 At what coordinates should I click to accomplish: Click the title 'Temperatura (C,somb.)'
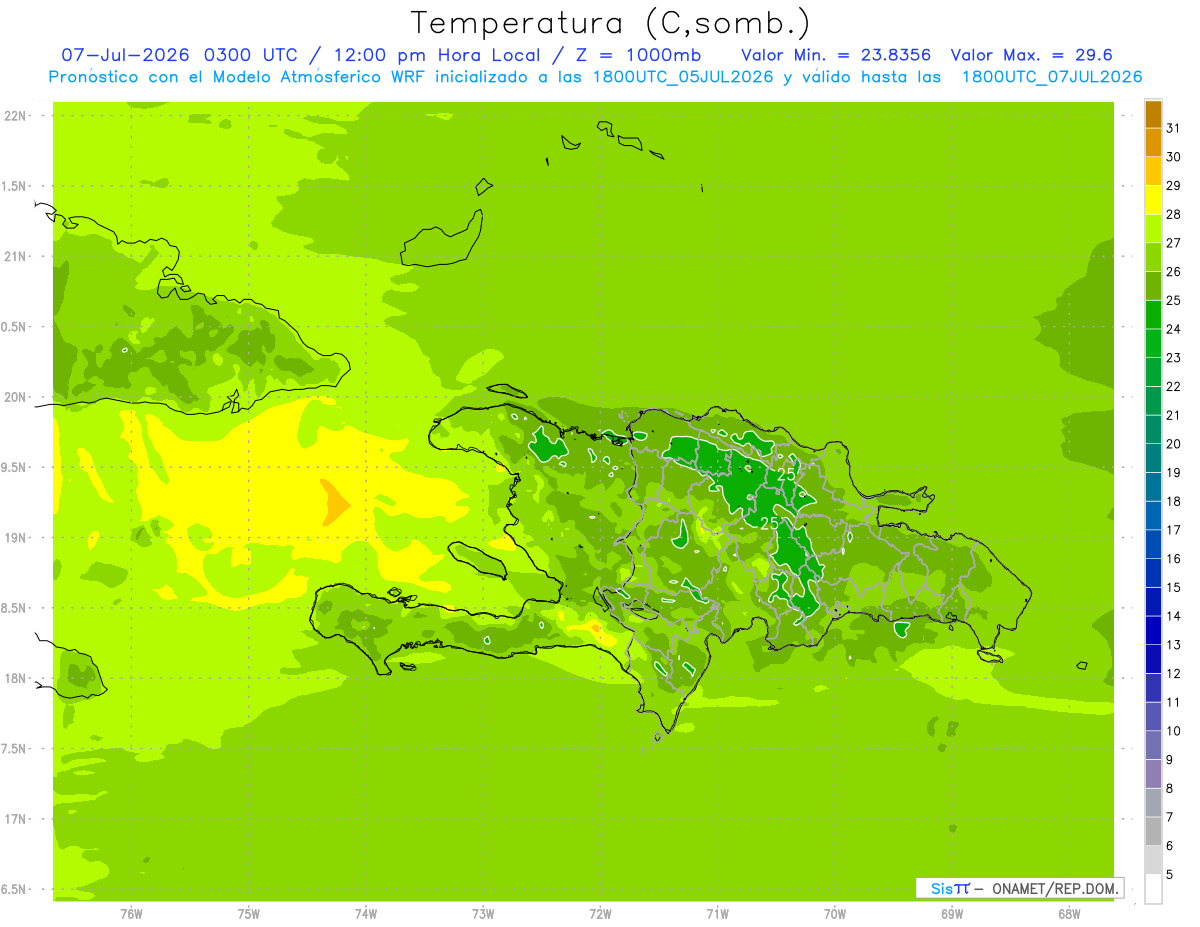coord(611,23)
